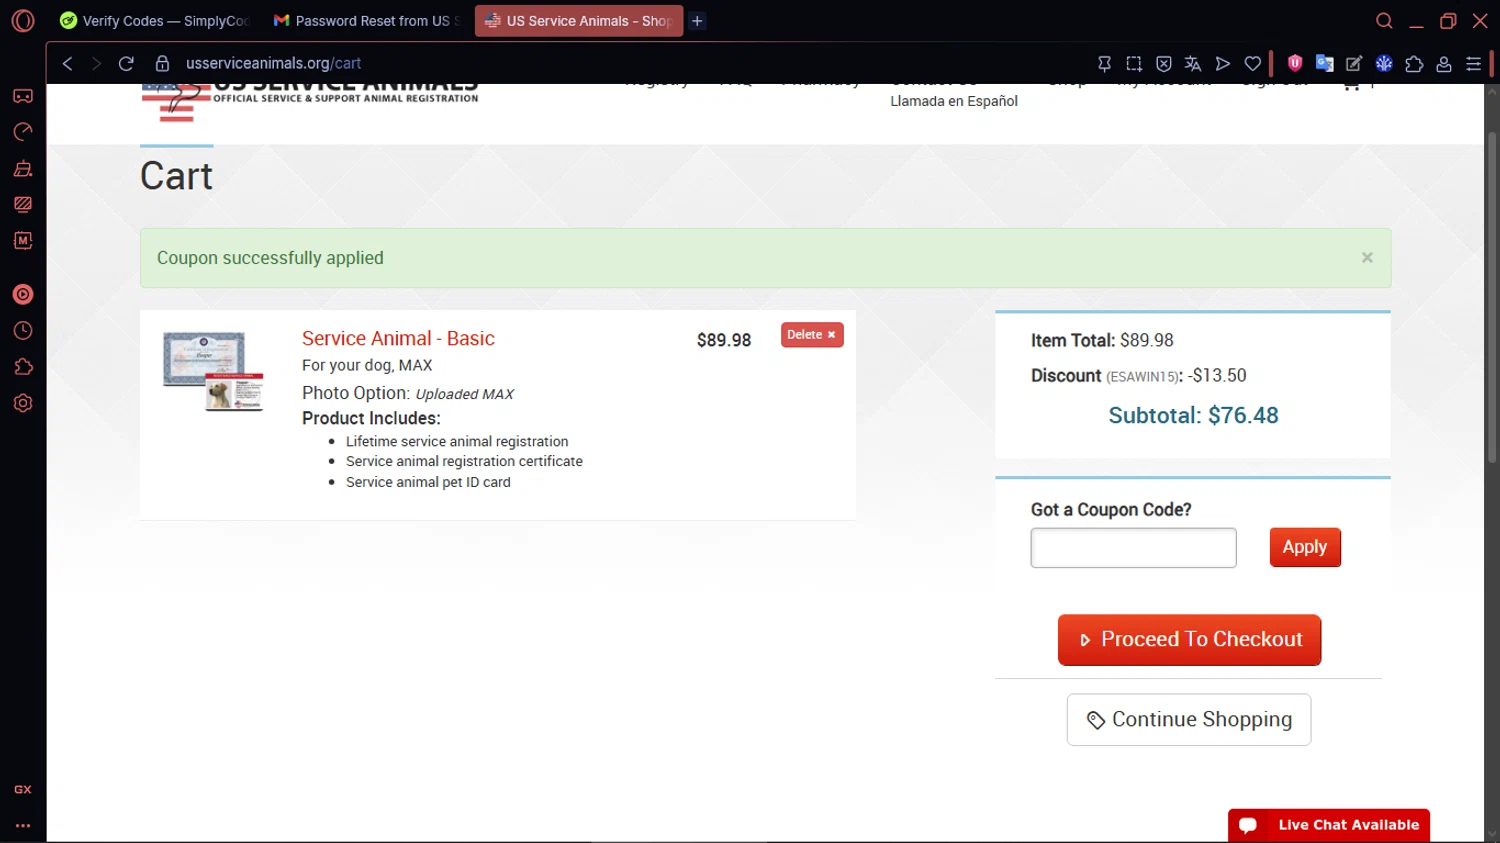Open the paper-plane flow icon
Screen dimensions: 1500x843
(x=1223, y=63)
